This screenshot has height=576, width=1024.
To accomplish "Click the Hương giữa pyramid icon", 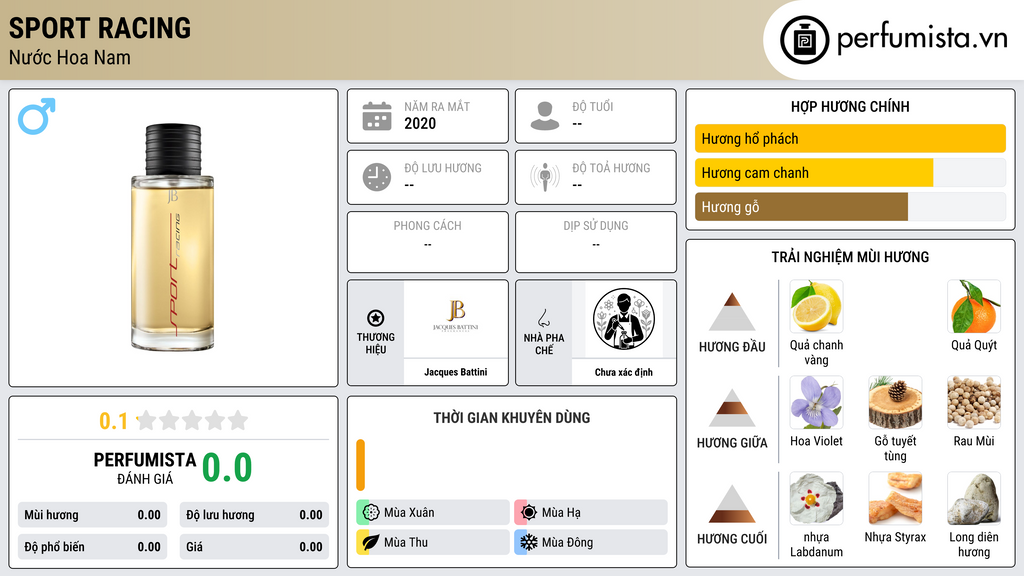I will point(732,408).
